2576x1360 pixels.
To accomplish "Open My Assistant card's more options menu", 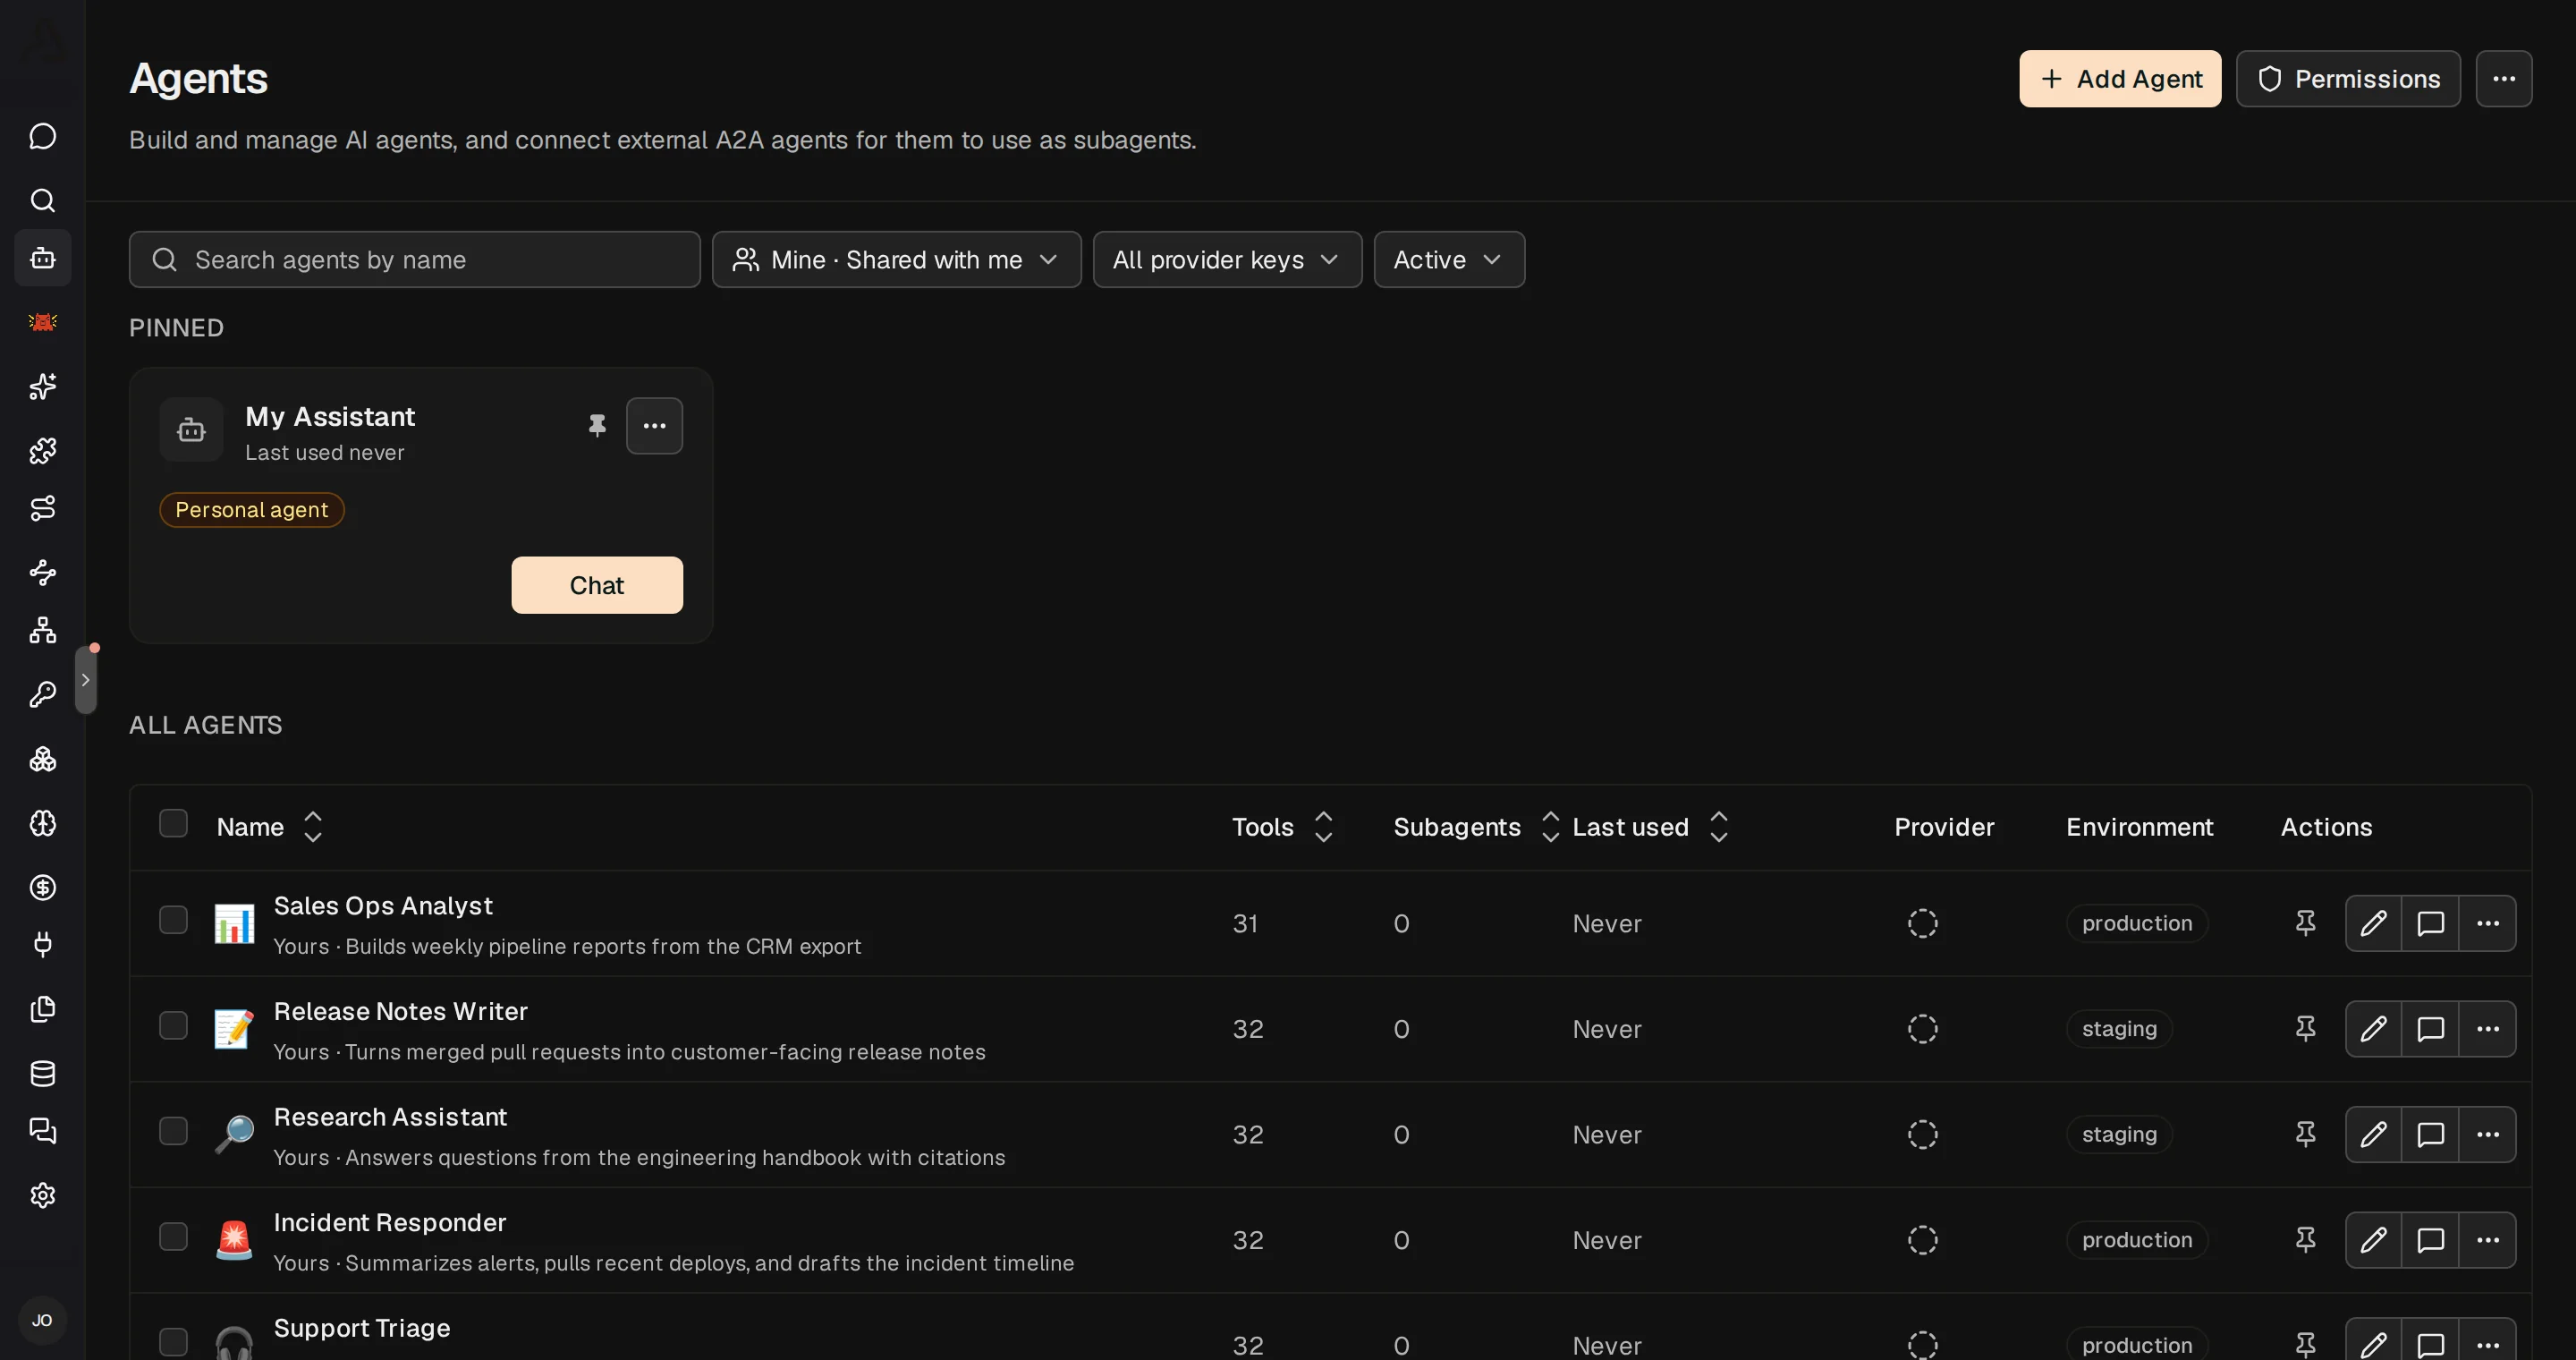I will pos(654,426).
